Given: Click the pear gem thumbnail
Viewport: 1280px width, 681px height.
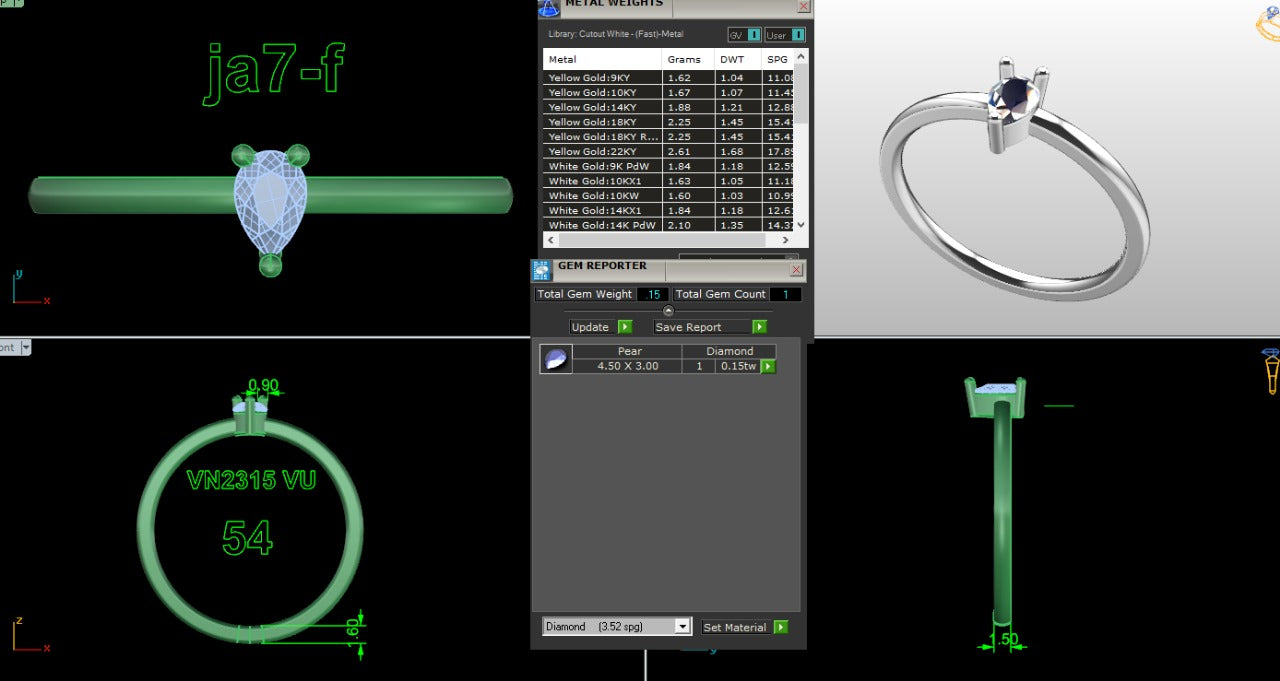Looking at the screenshot, I should click(x=556, y=359).
